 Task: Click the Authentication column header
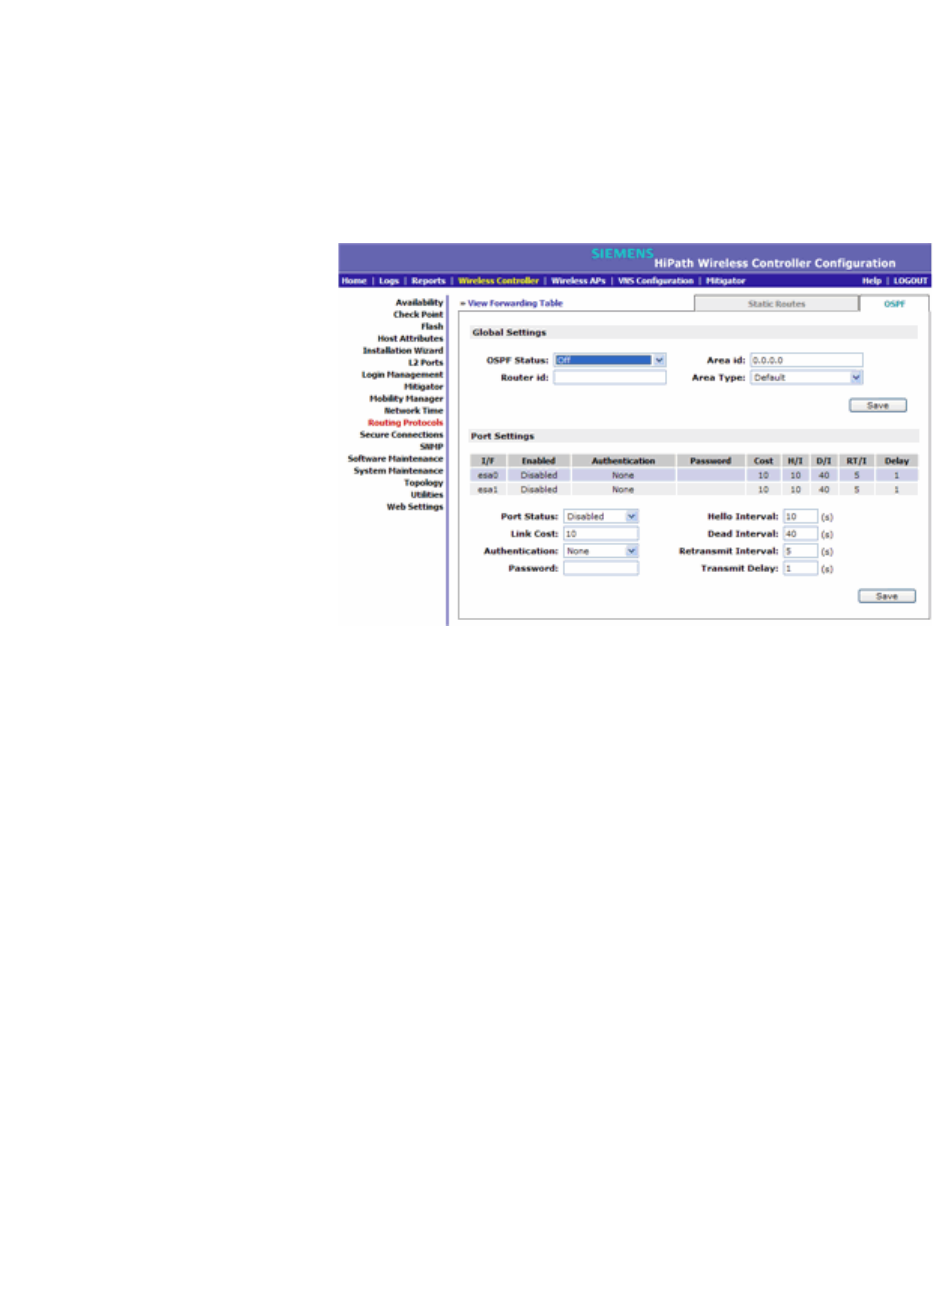coord(623,461)
